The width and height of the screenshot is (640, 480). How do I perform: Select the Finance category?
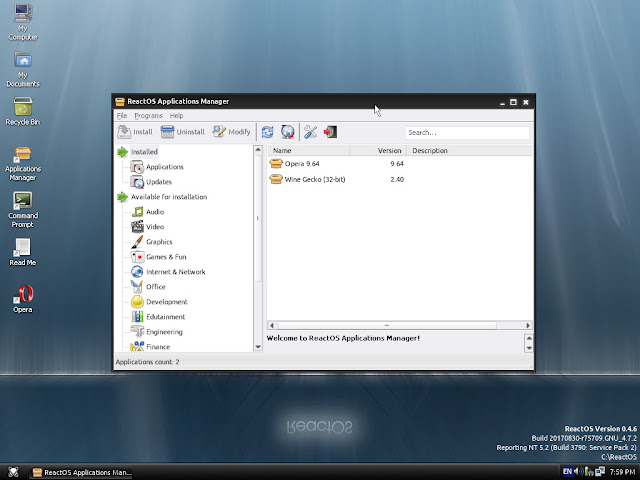[x=158, y=347]
